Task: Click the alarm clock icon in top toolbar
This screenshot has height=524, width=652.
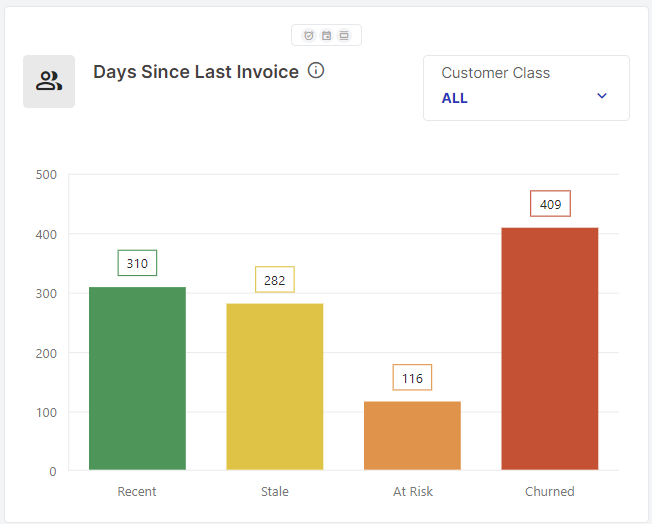Action: (309, 35)
